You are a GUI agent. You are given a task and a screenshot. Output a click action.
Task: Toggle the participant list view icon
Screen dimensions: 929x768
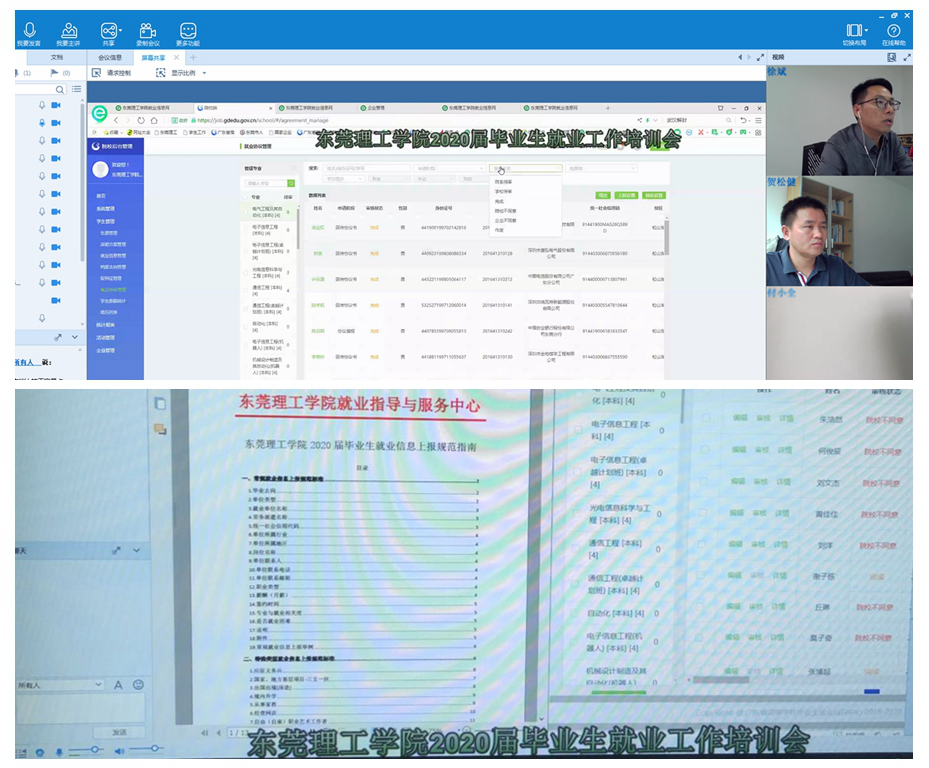76,89
